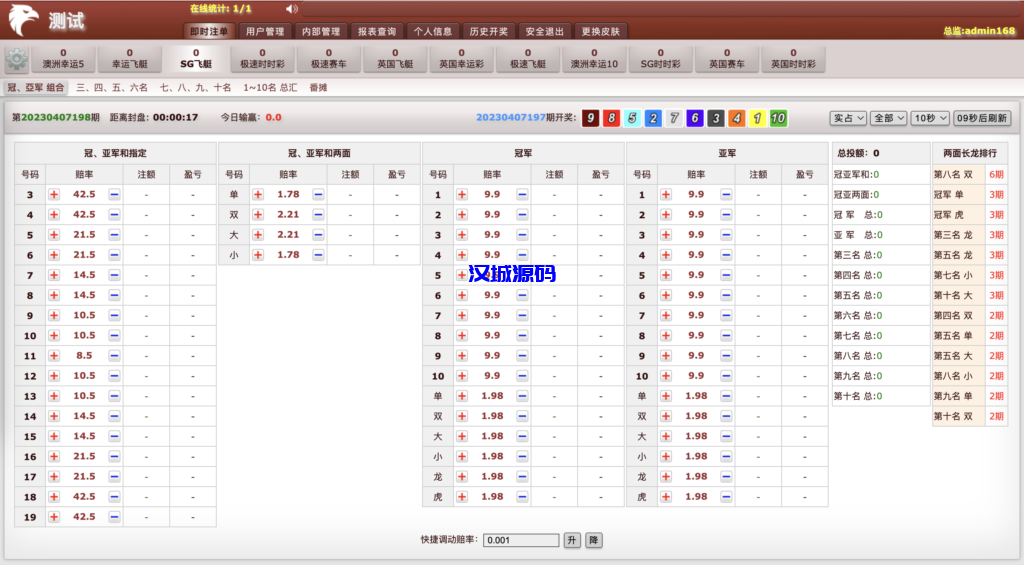Click the green number 10 result ball
1024x565 pixels.
click(778, 118)
